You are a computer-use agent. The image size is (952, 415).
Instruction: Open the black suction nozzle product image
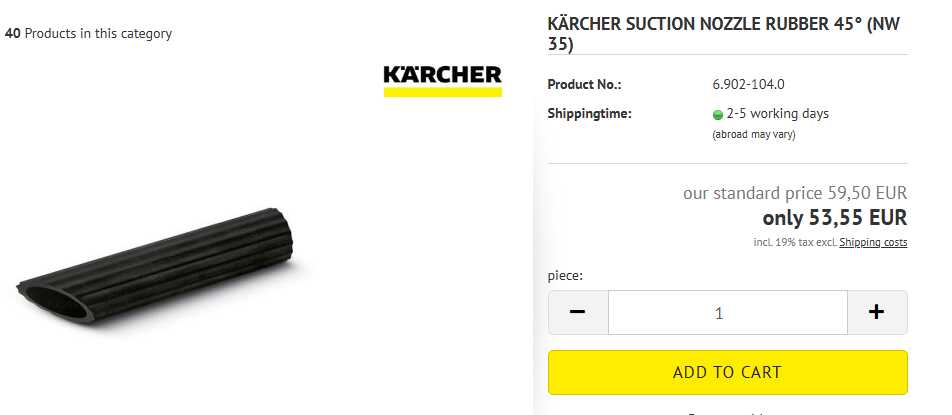[x=155, y=266]
